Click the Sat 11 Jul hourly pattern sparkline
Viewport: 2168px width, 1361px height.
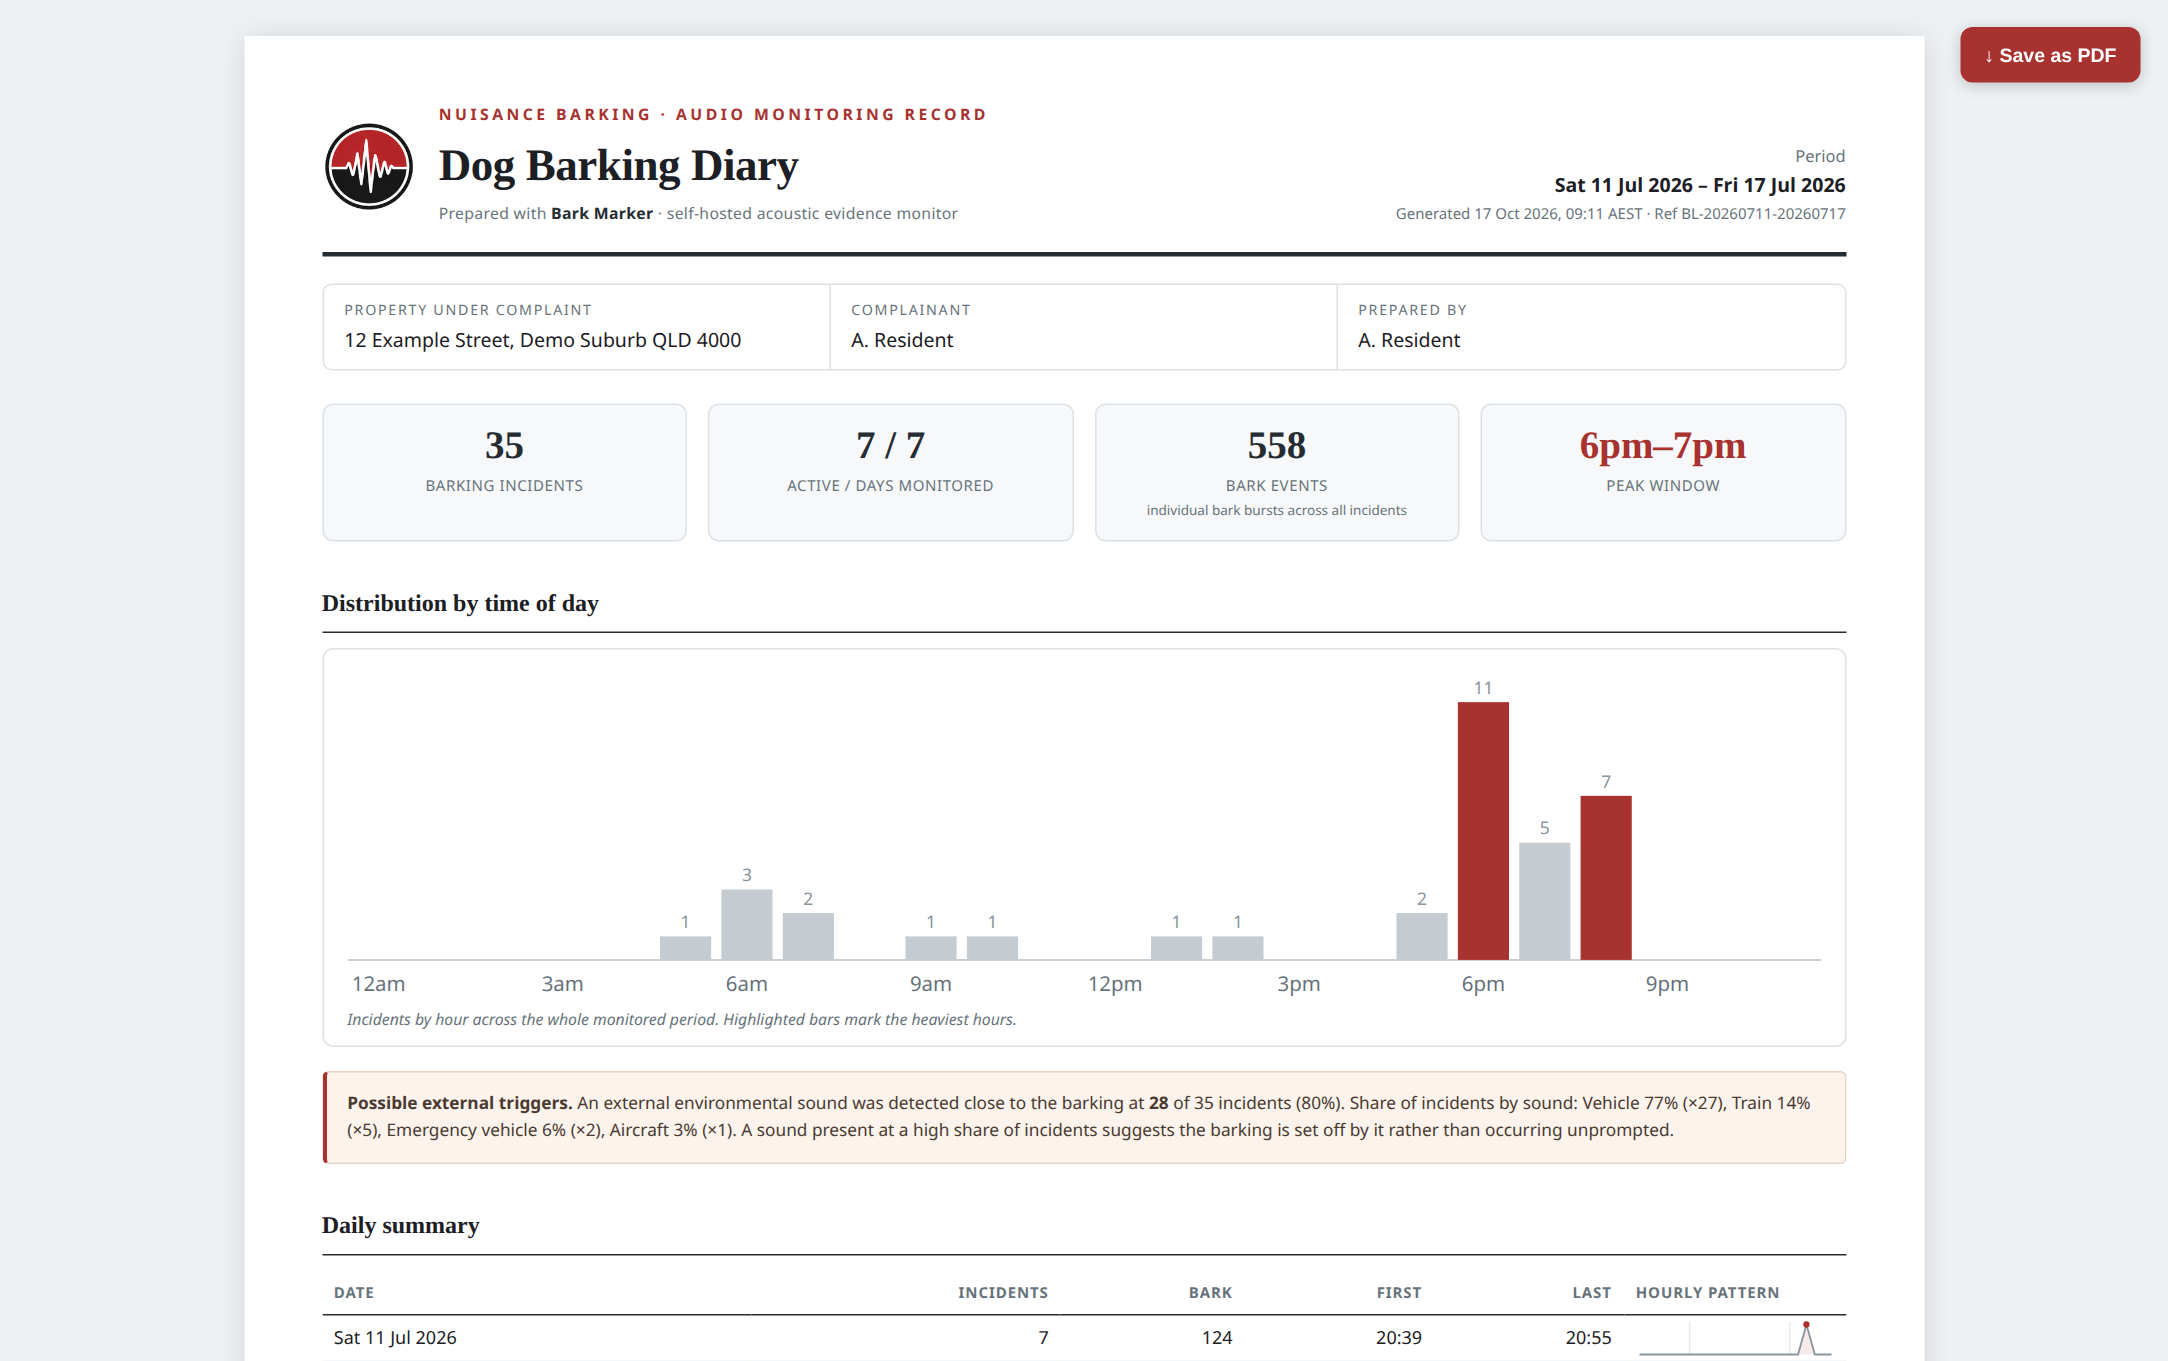[1735, 1338]
